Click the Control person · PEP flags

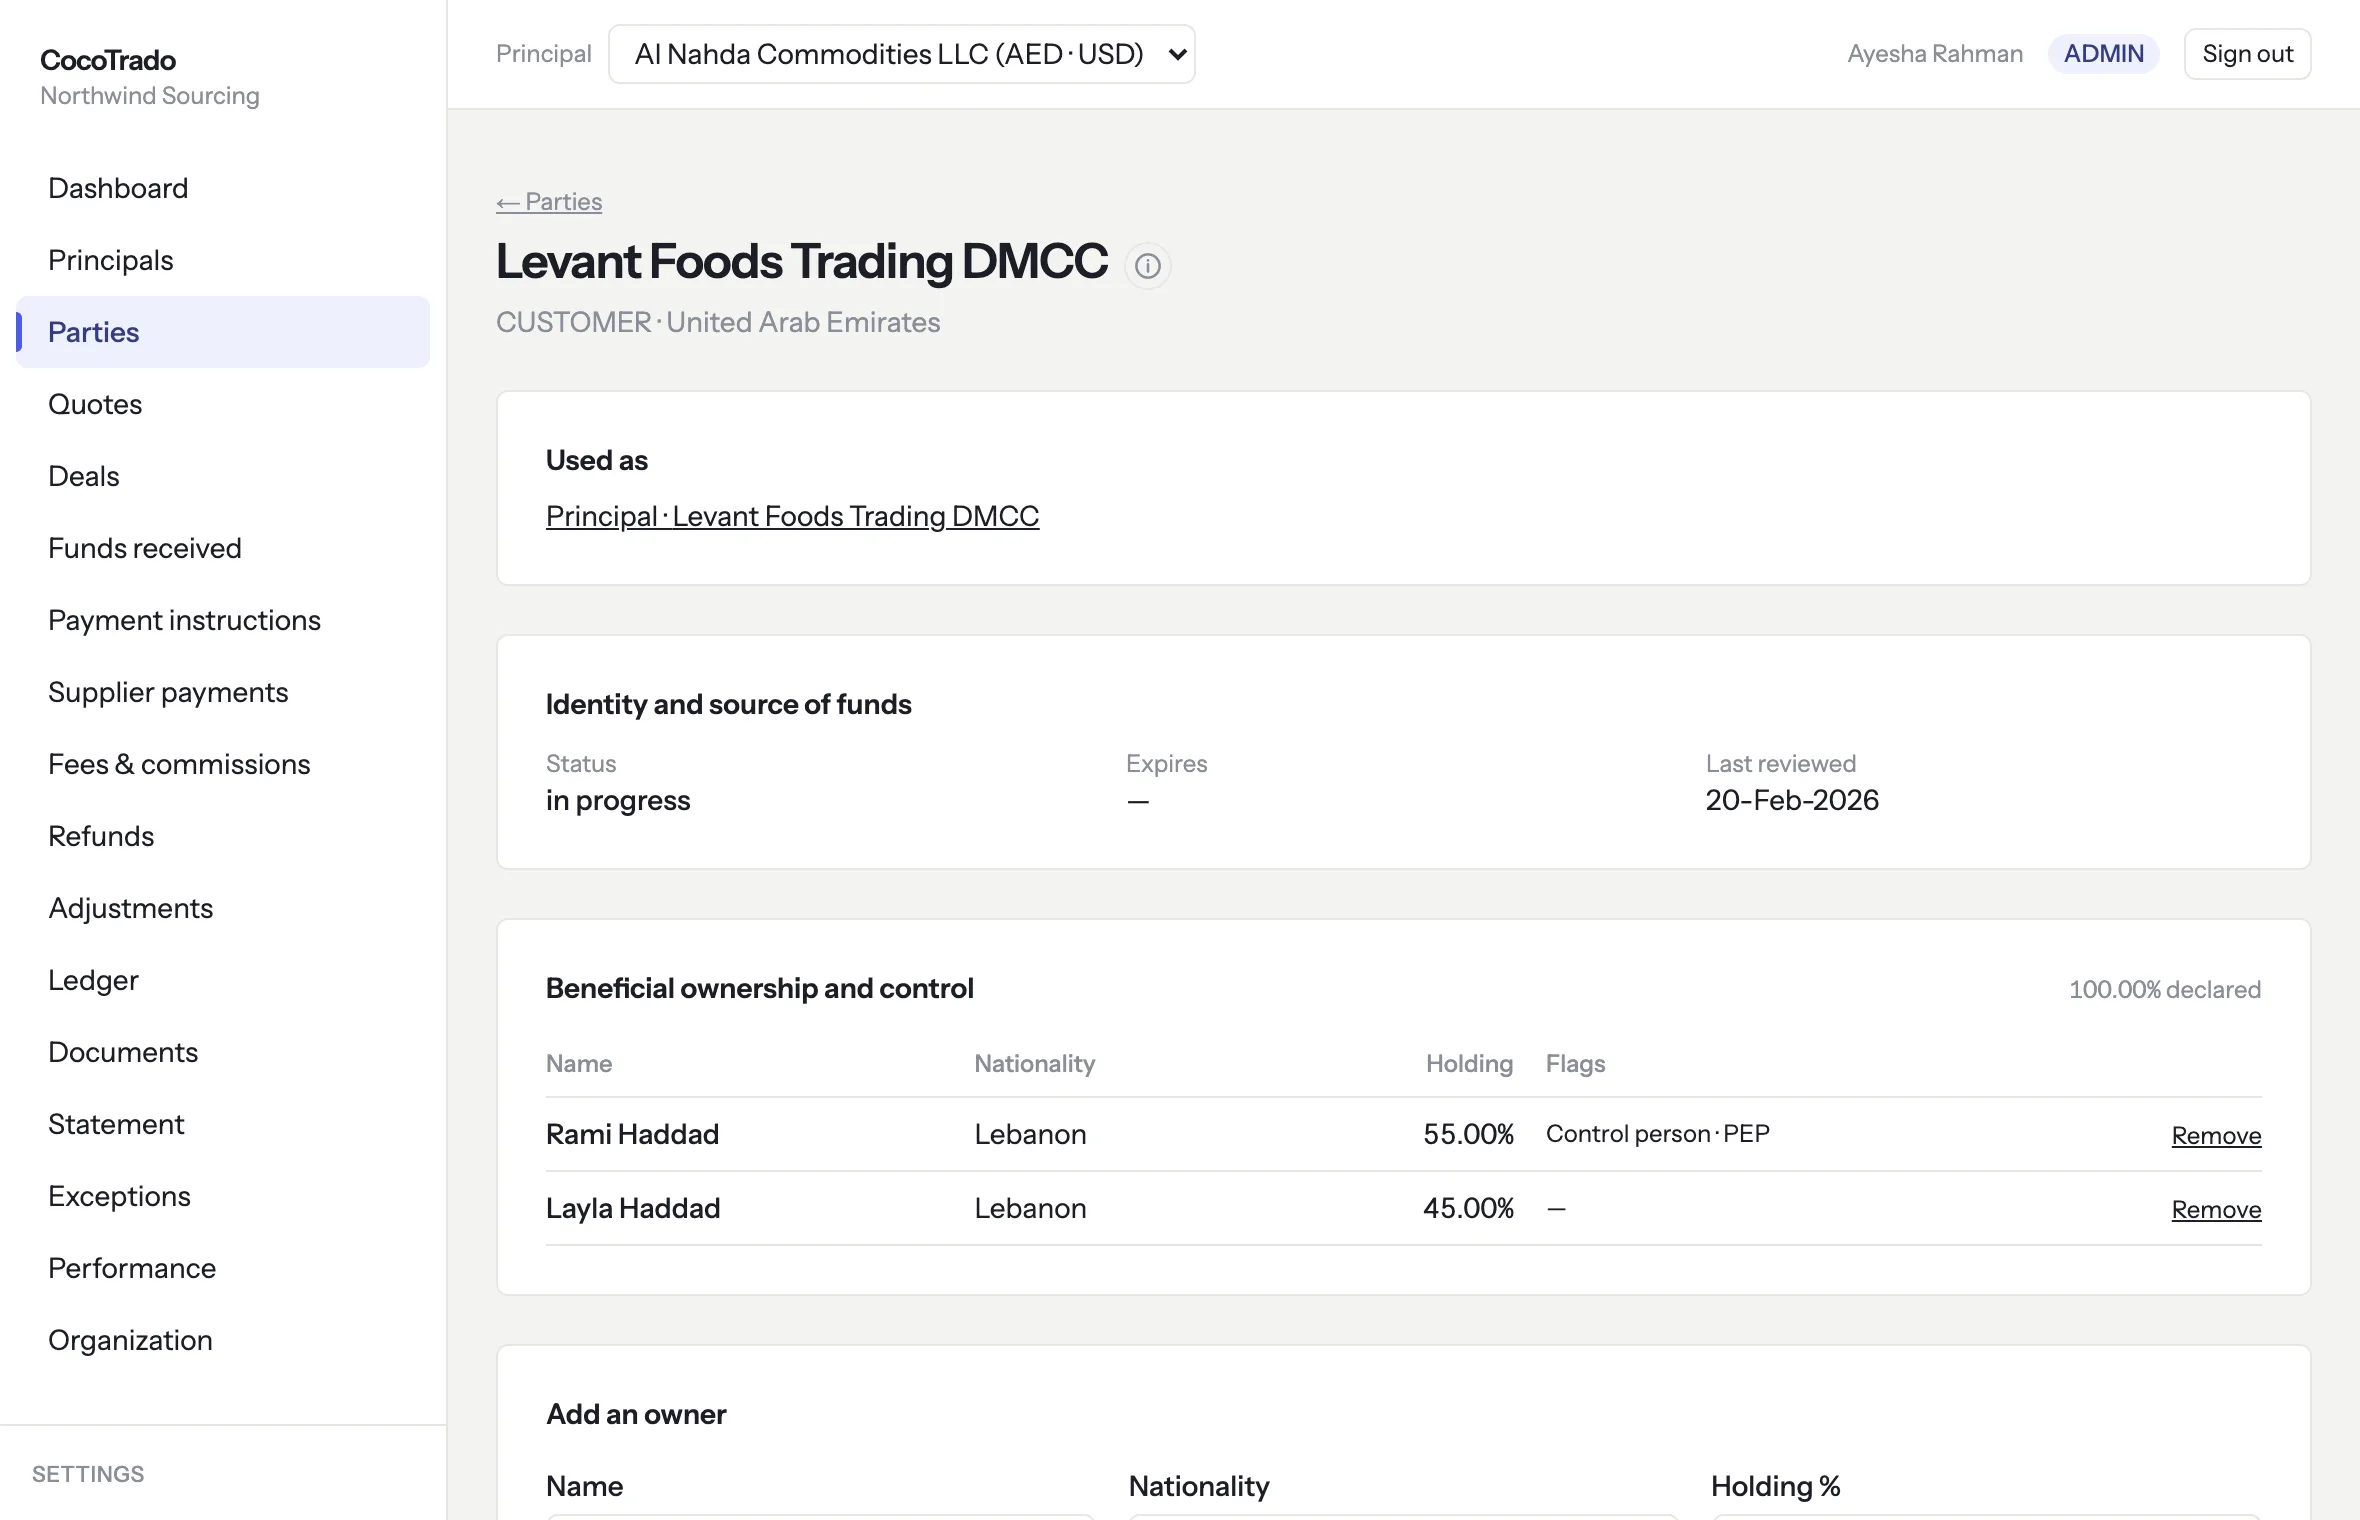pos(1658,1134)
